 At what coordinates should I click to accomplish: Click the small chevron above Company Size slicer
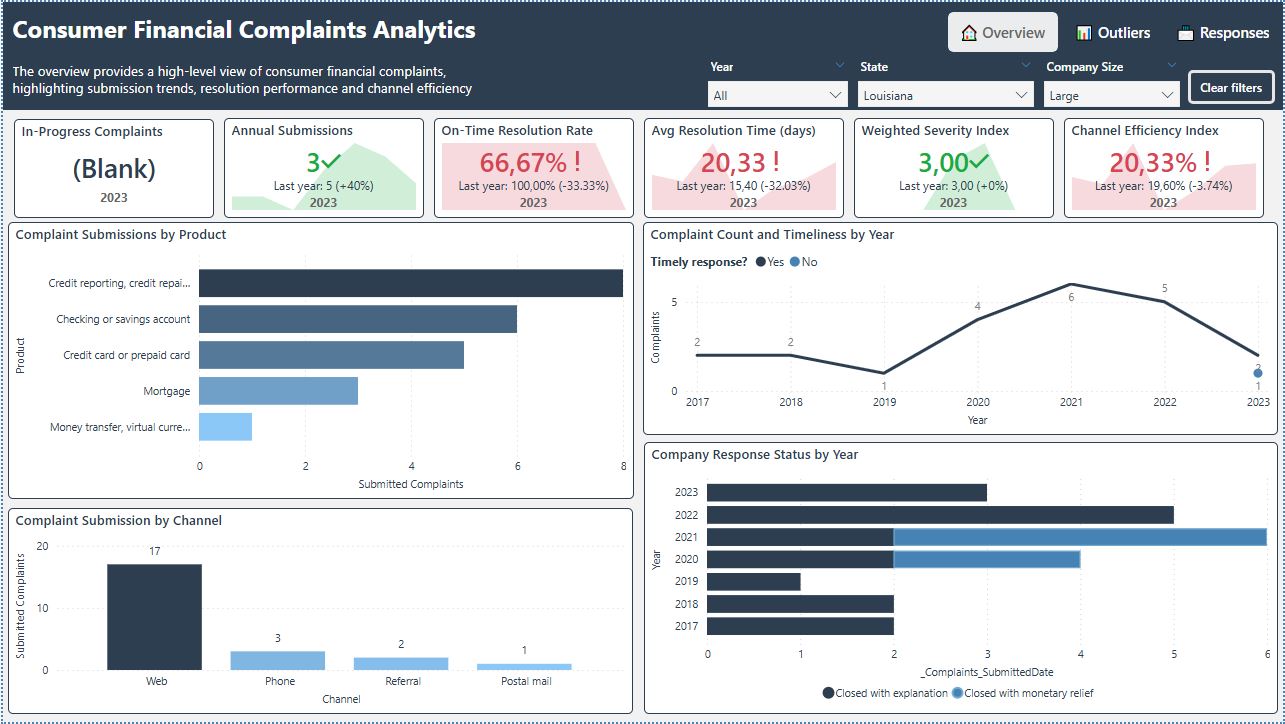pos(1172,66)
